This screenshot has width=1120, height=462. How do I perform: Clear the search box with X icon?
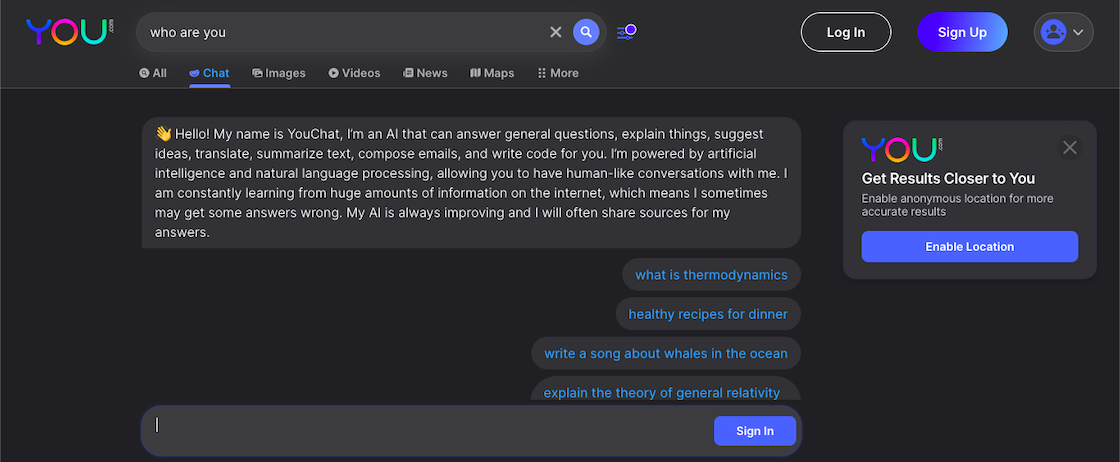coord(556,32)
